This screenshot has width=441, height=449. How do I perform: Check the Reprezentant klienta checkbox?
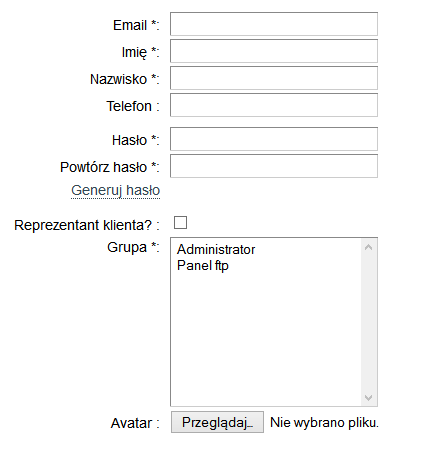pyautogui.click(x=180, y=222)
